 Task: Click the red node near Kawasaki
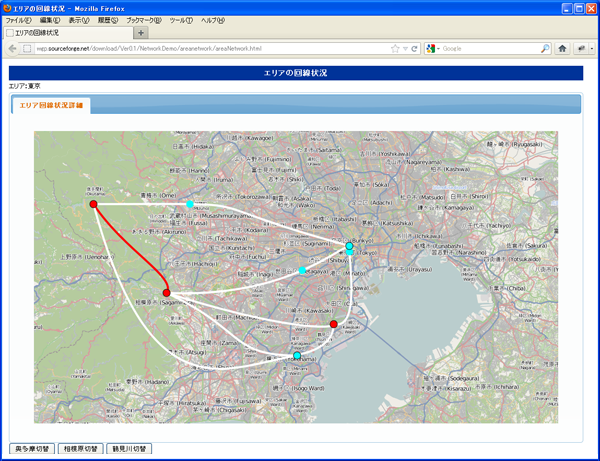333,324
